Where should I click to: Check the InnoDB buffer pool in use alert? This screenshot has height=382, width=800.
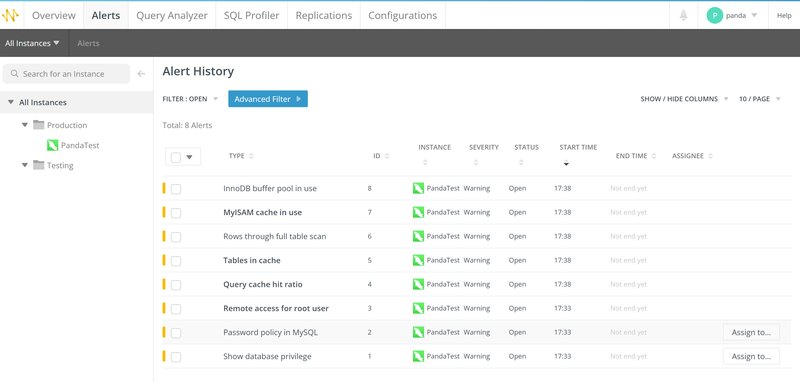coord(176,189)
